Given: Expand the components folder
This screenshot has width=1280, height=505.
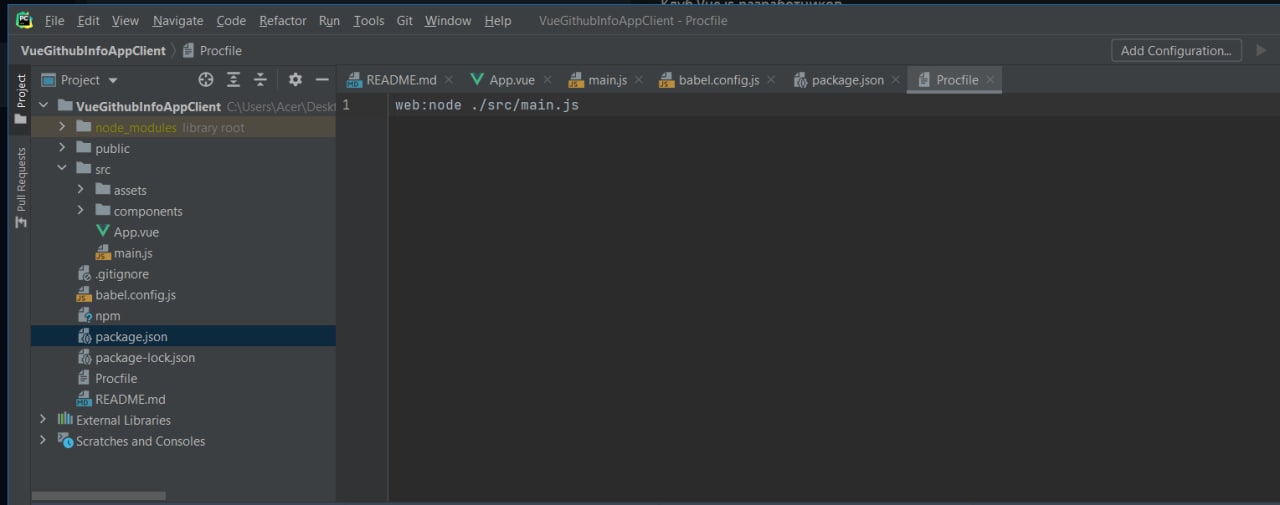Looking at the screenshot, I should [x=81, y=211].
